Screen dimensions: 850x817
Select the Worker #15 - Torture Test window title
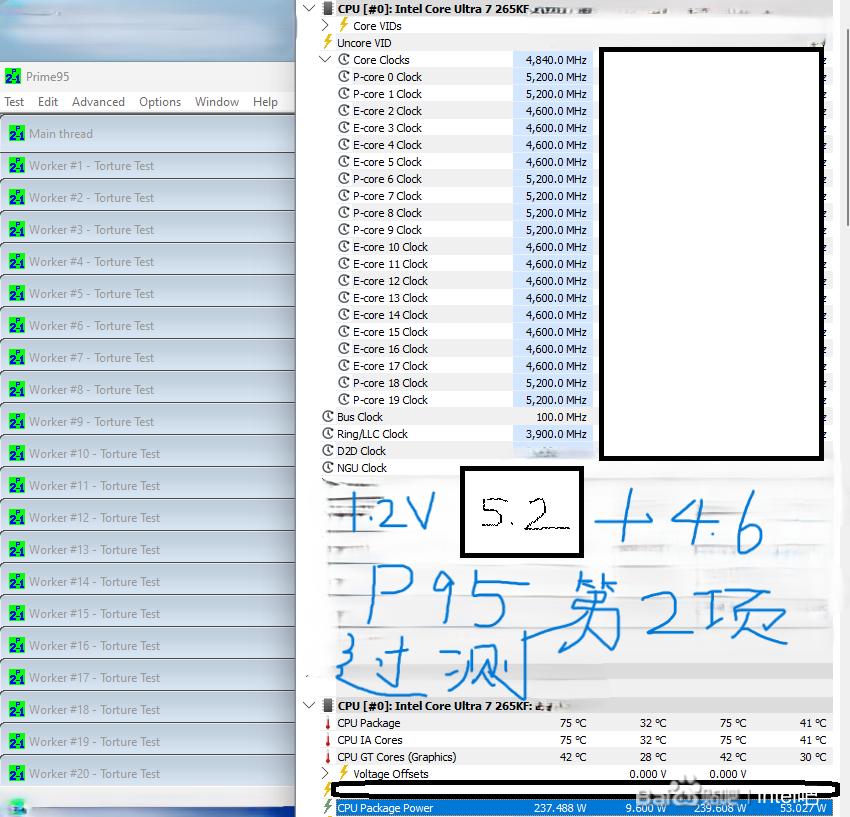tap(94, 614)
